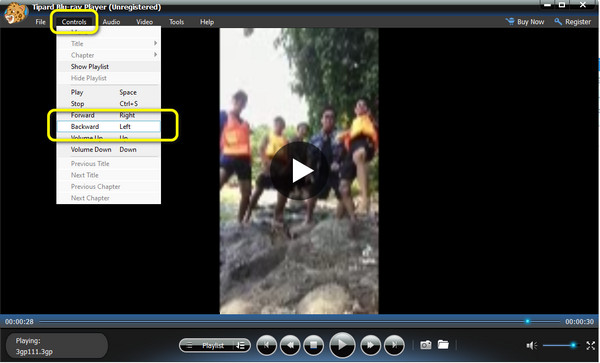Viewport: 600px width, 363px height.
Task: Select Backward in the Controls menu
Action: click(109, 127)
